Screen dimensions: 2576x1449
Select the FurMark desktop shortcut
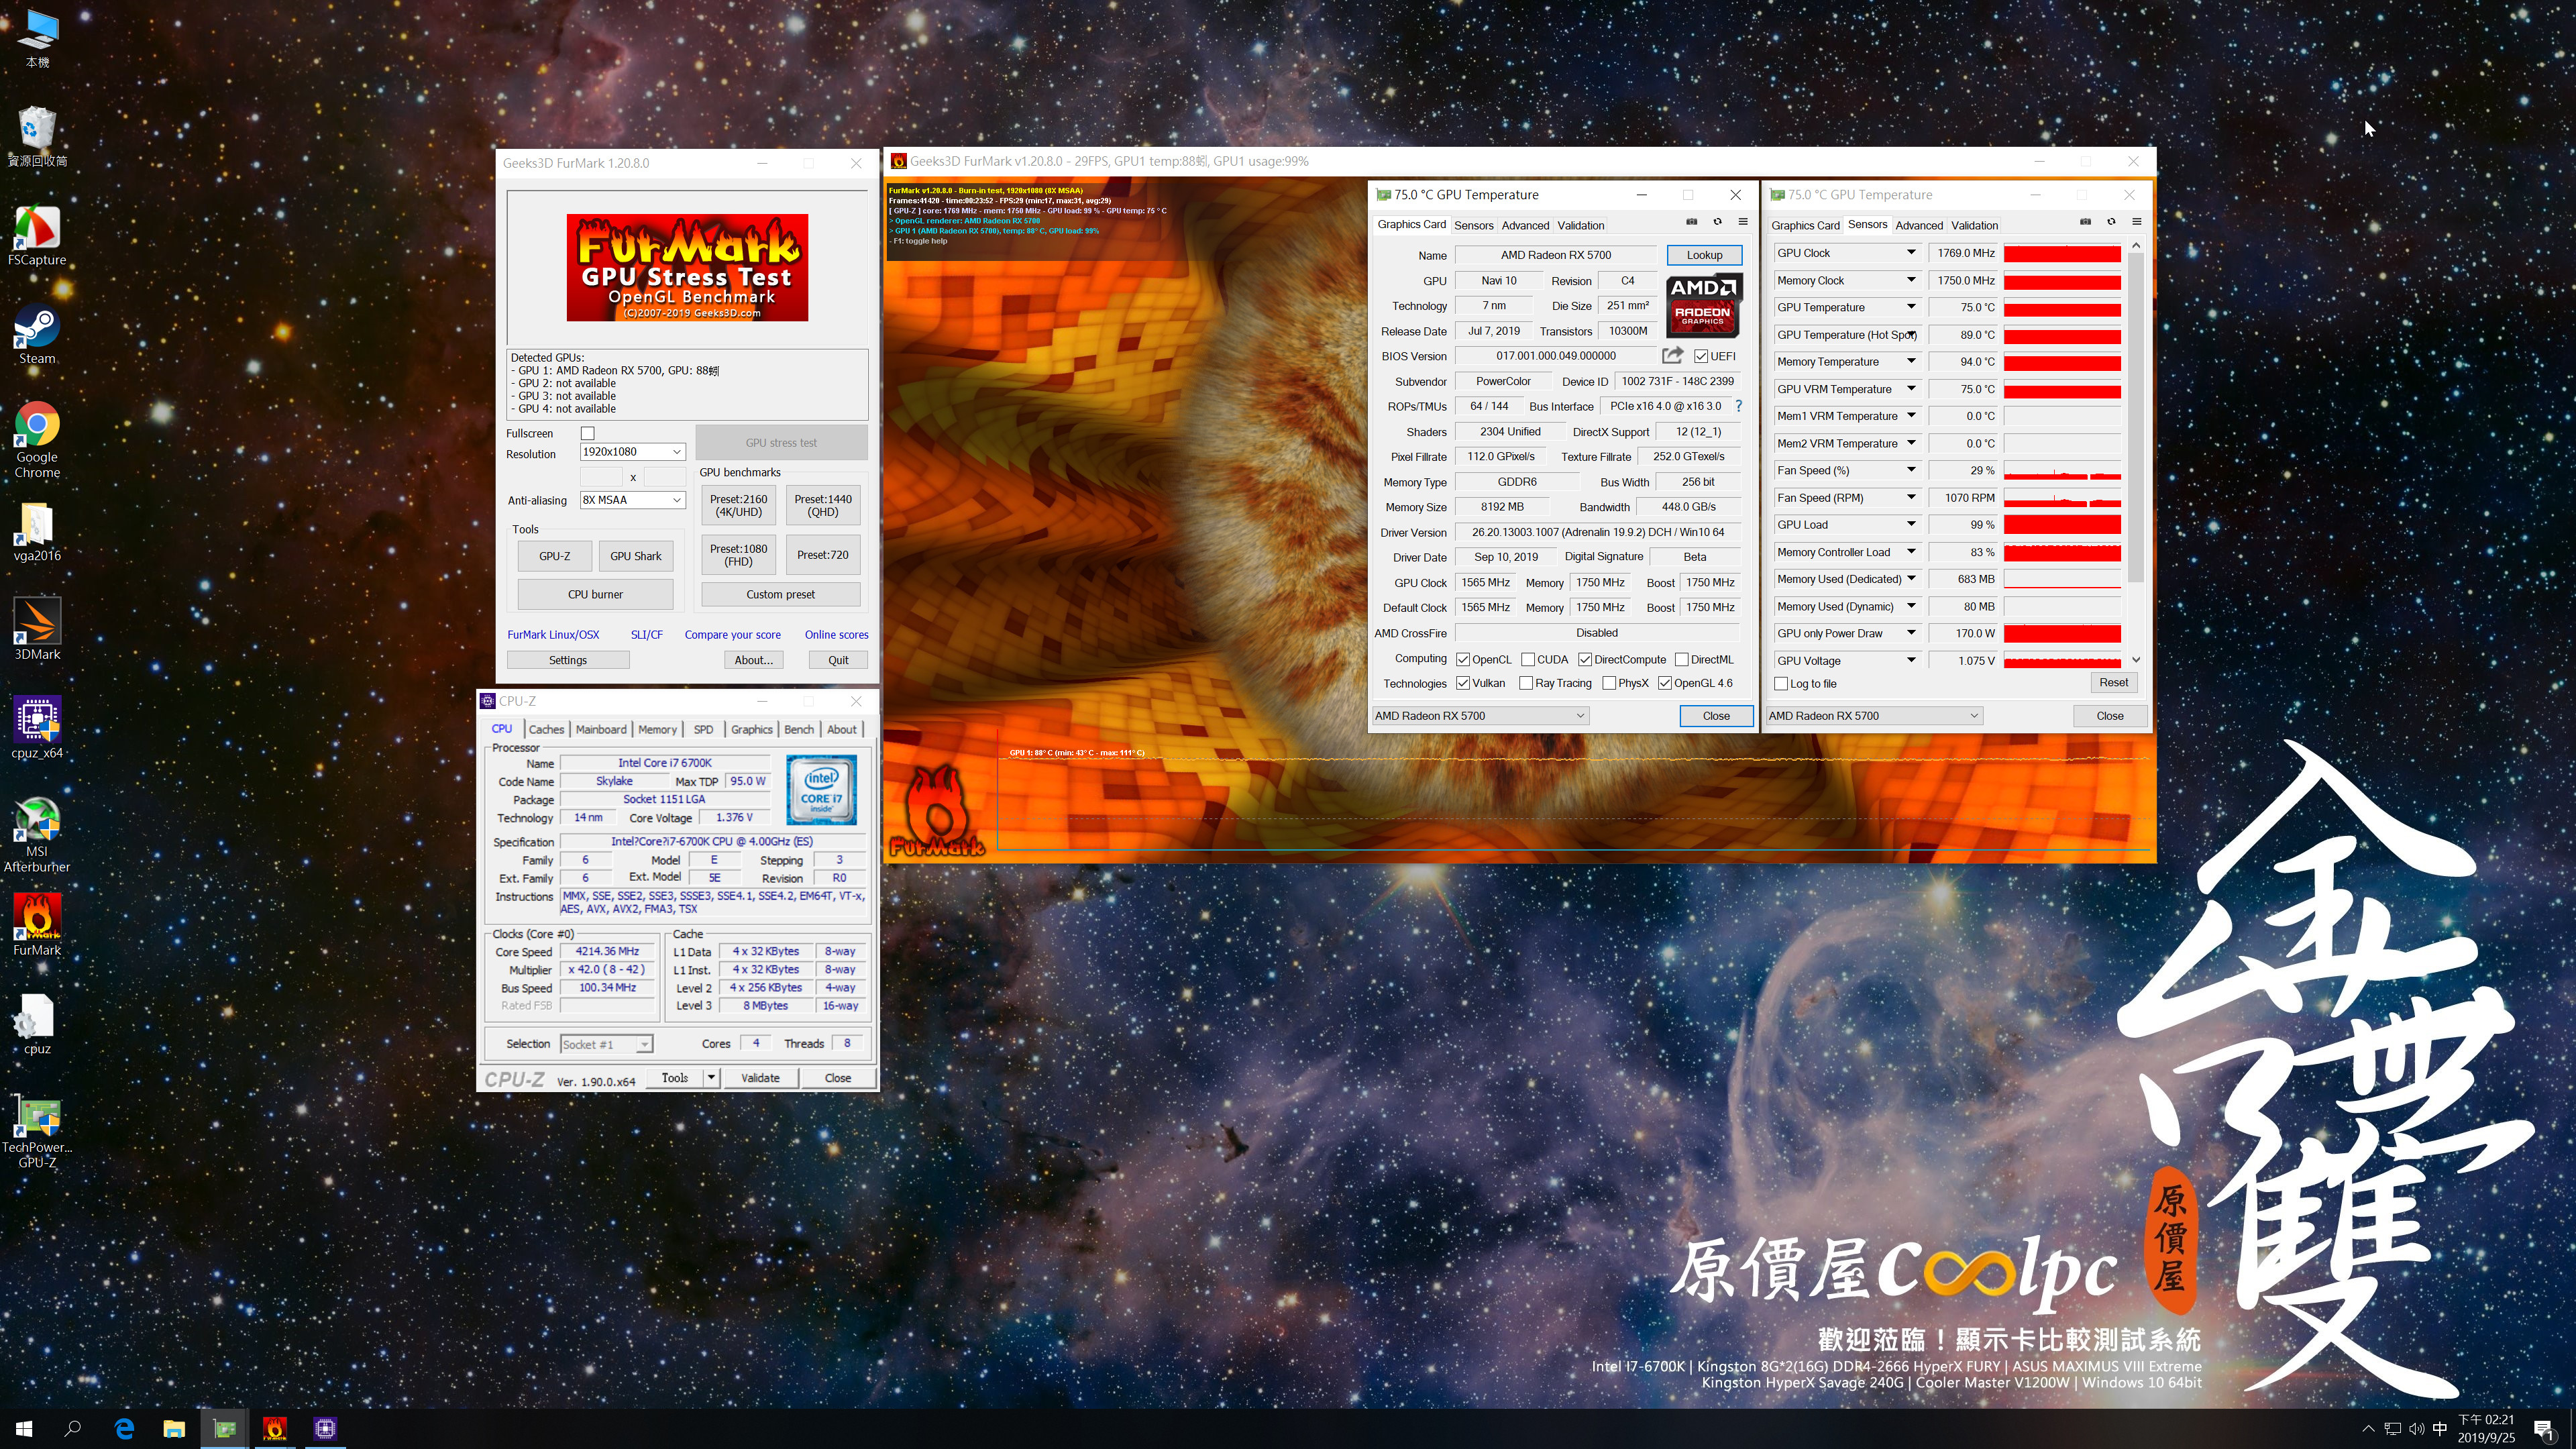[37, 925]
